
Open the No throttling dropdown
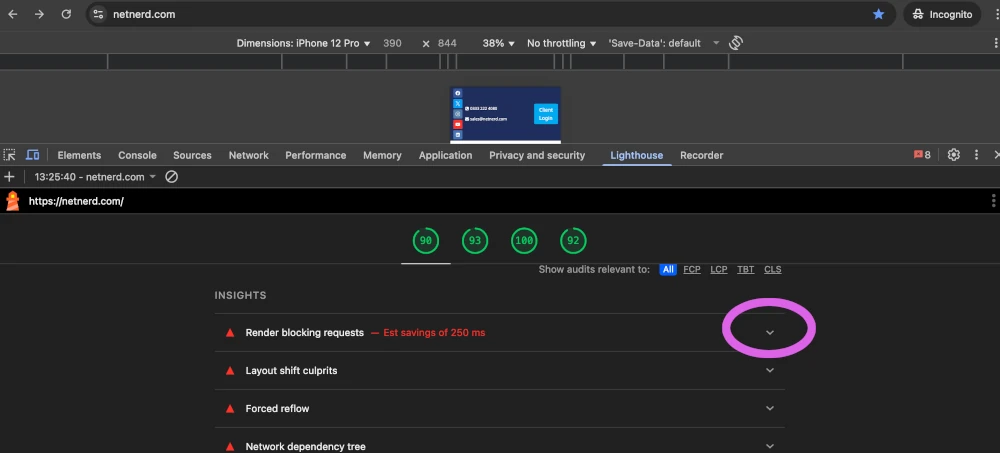point(561,44)
